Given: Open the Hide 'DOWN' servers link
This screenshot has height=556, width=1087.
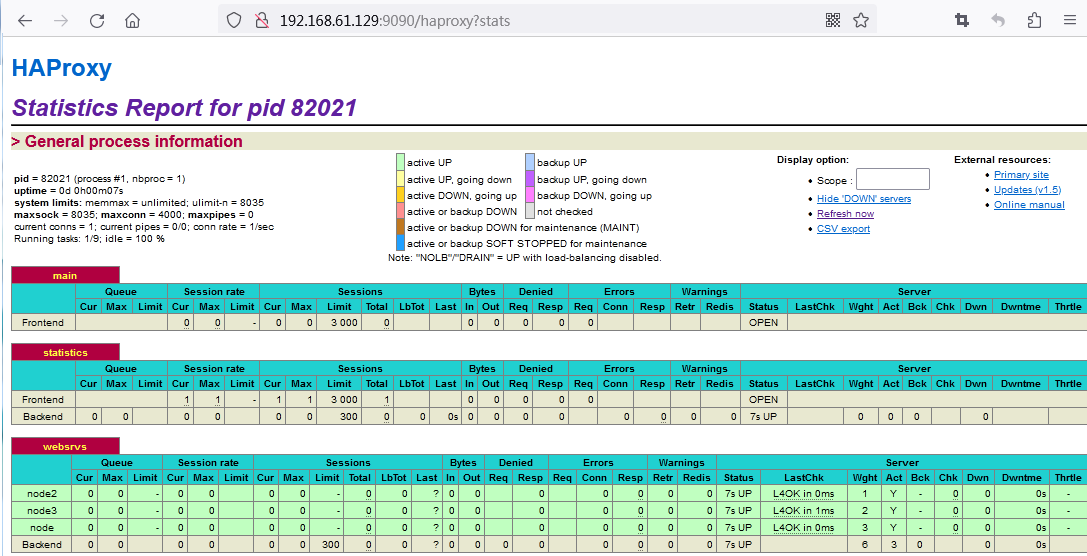Looking at the screenshot, I should pos(864,199).
